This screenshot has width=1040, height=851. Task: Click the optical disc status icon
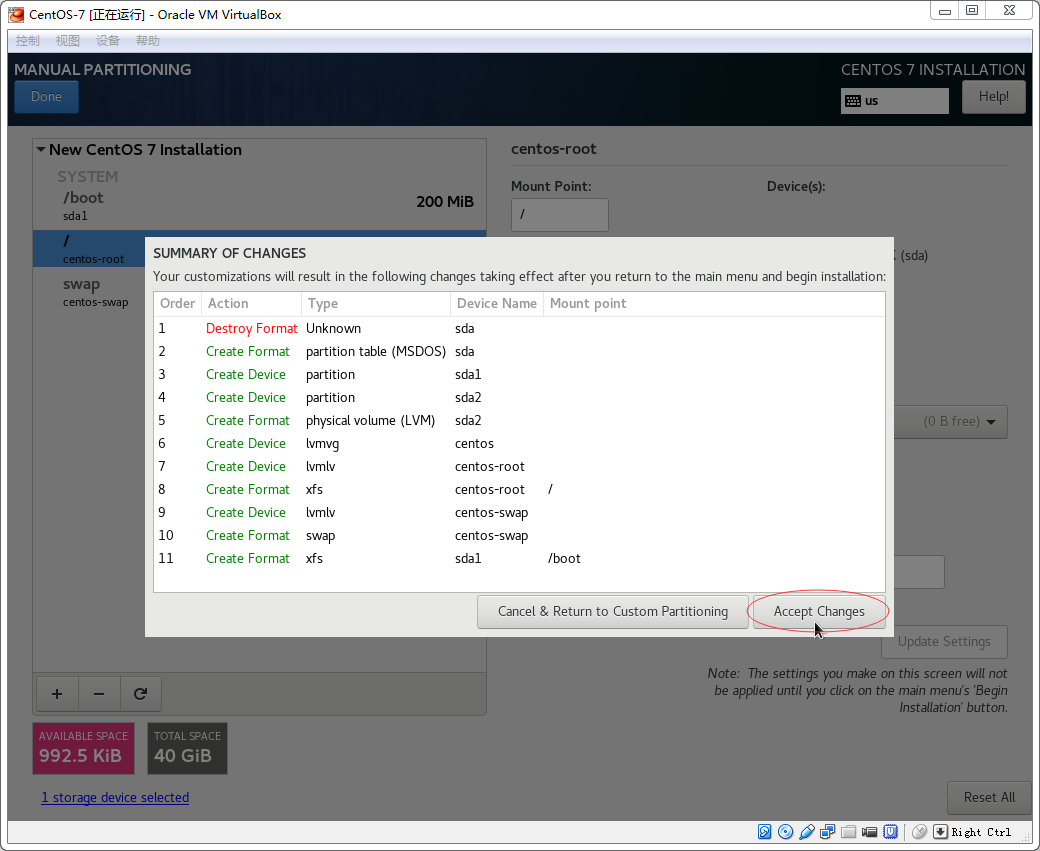(x=786, y=832)
